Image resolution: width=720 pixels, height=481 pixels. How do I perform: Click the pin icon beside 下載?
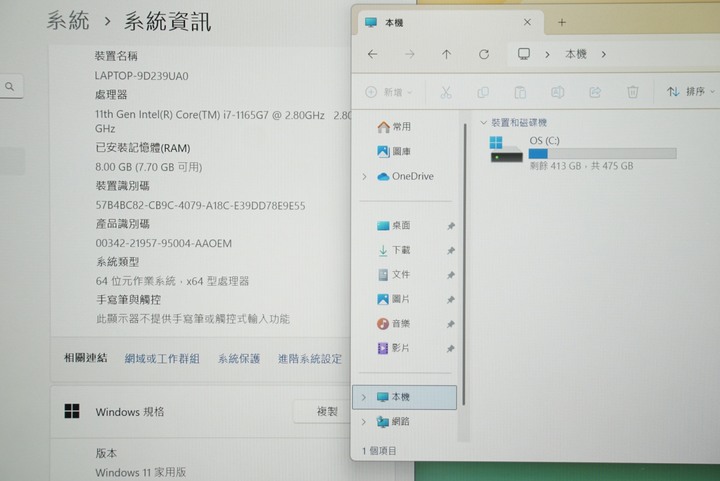pos(451,251)
